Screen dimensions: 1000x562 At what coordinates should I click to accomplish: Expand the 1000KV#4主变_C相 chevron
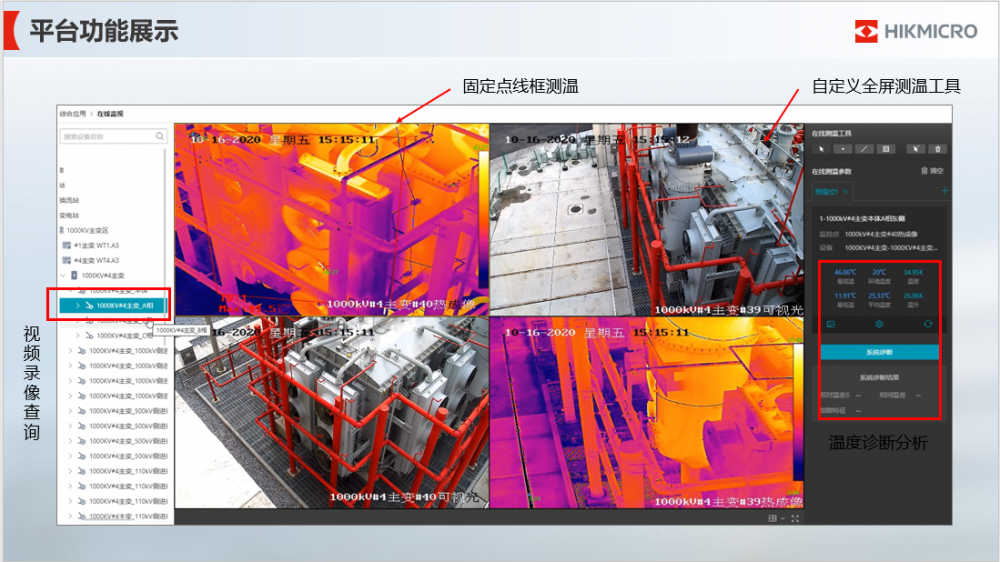(x=78, y=336)
